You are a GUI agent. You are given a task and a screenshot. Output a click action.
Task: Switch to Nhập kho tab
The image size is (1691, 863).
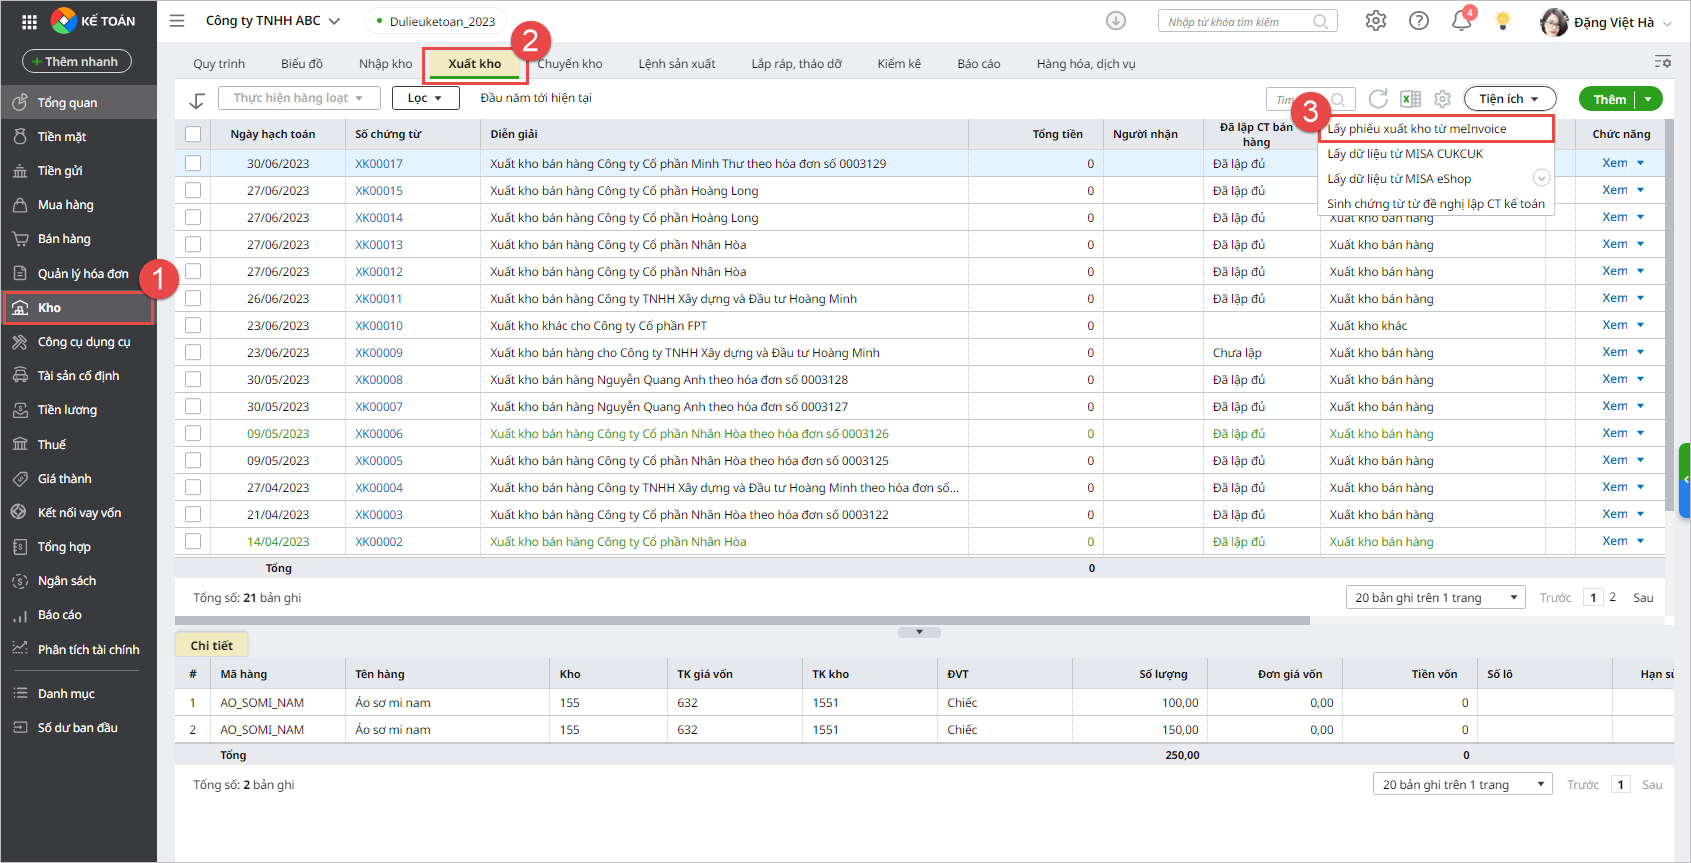tap(385, 64)
